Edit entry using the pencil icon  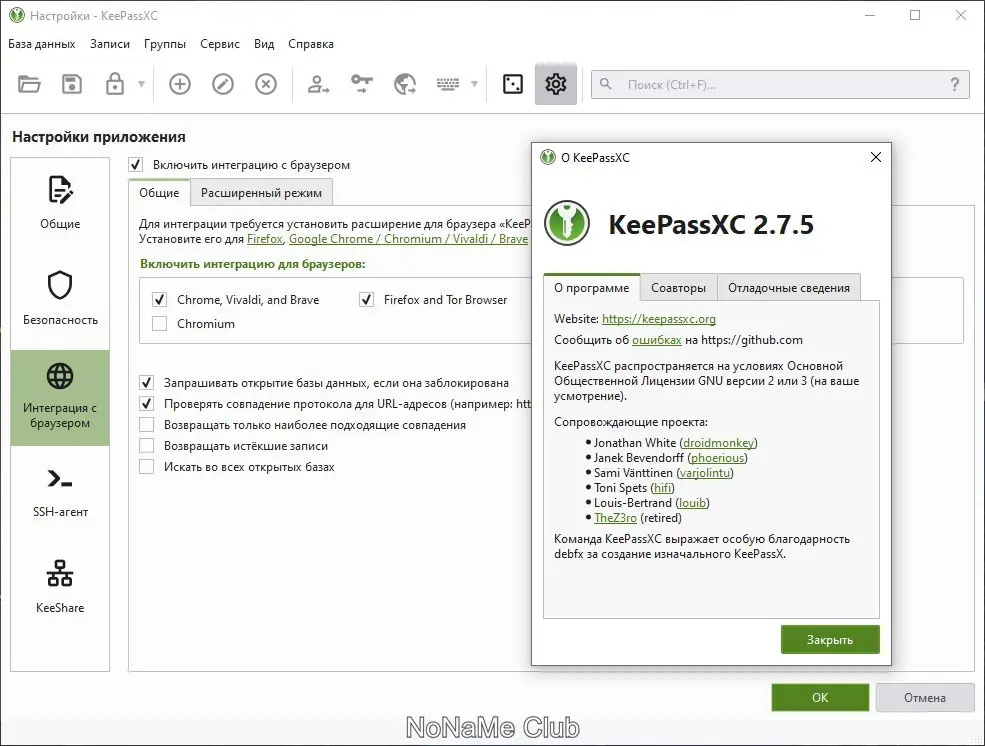(x=222, y=84)
